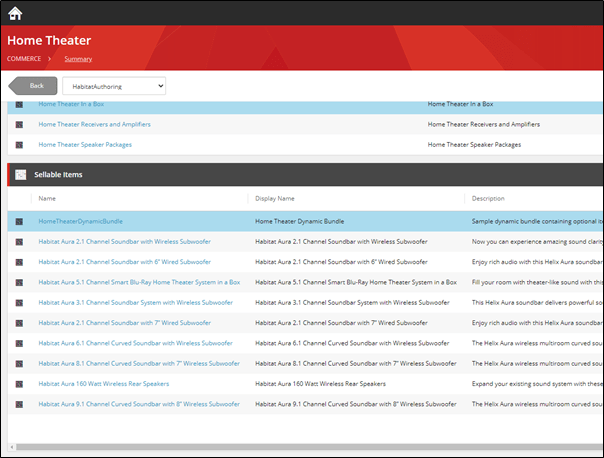Select description 'Now you can experience amazing sound'
Viewport: 604px width, 458px height.
(x=537, y=242)
